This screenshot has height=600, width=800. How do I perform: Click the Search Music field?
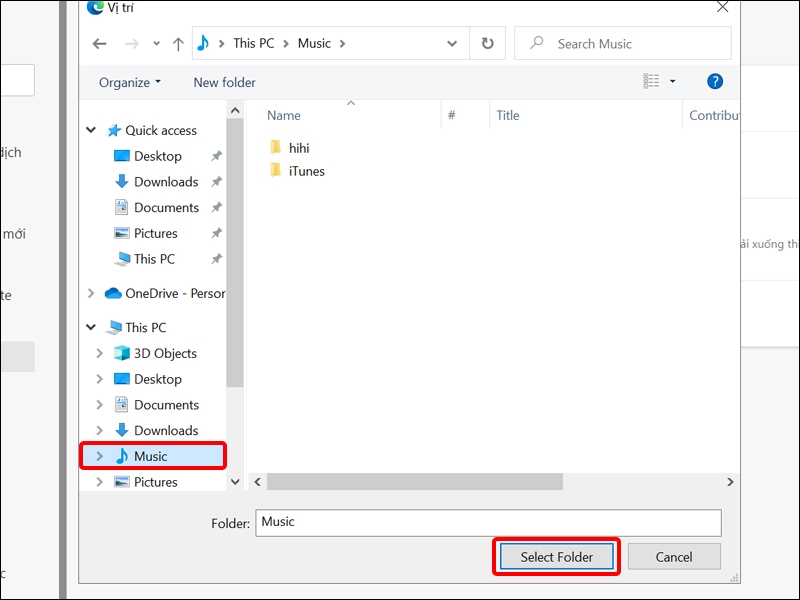622,43
